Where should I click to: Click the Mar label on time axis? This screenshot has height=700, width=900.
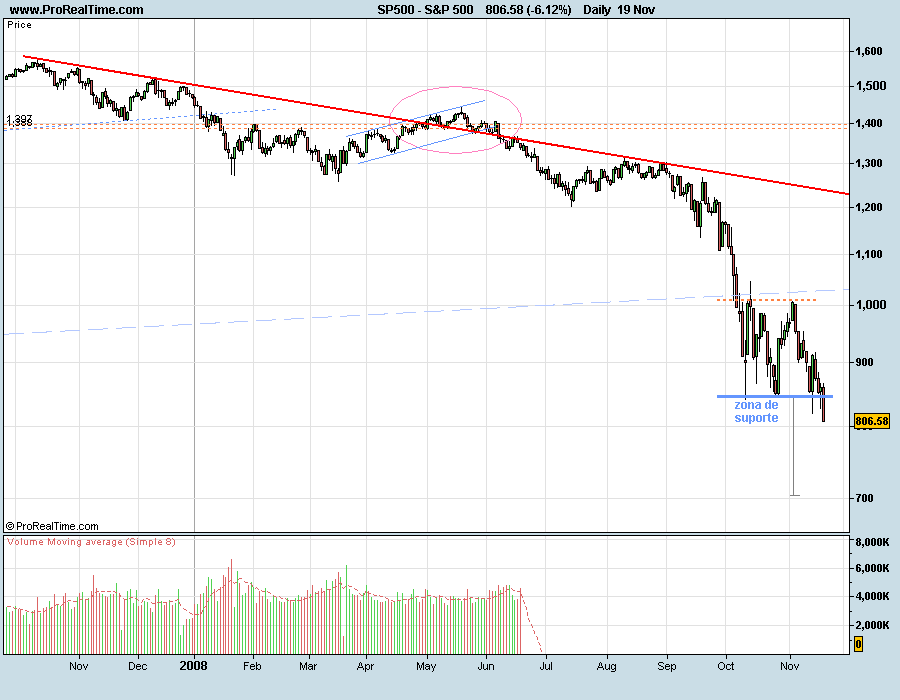click(x=308, y=666)
